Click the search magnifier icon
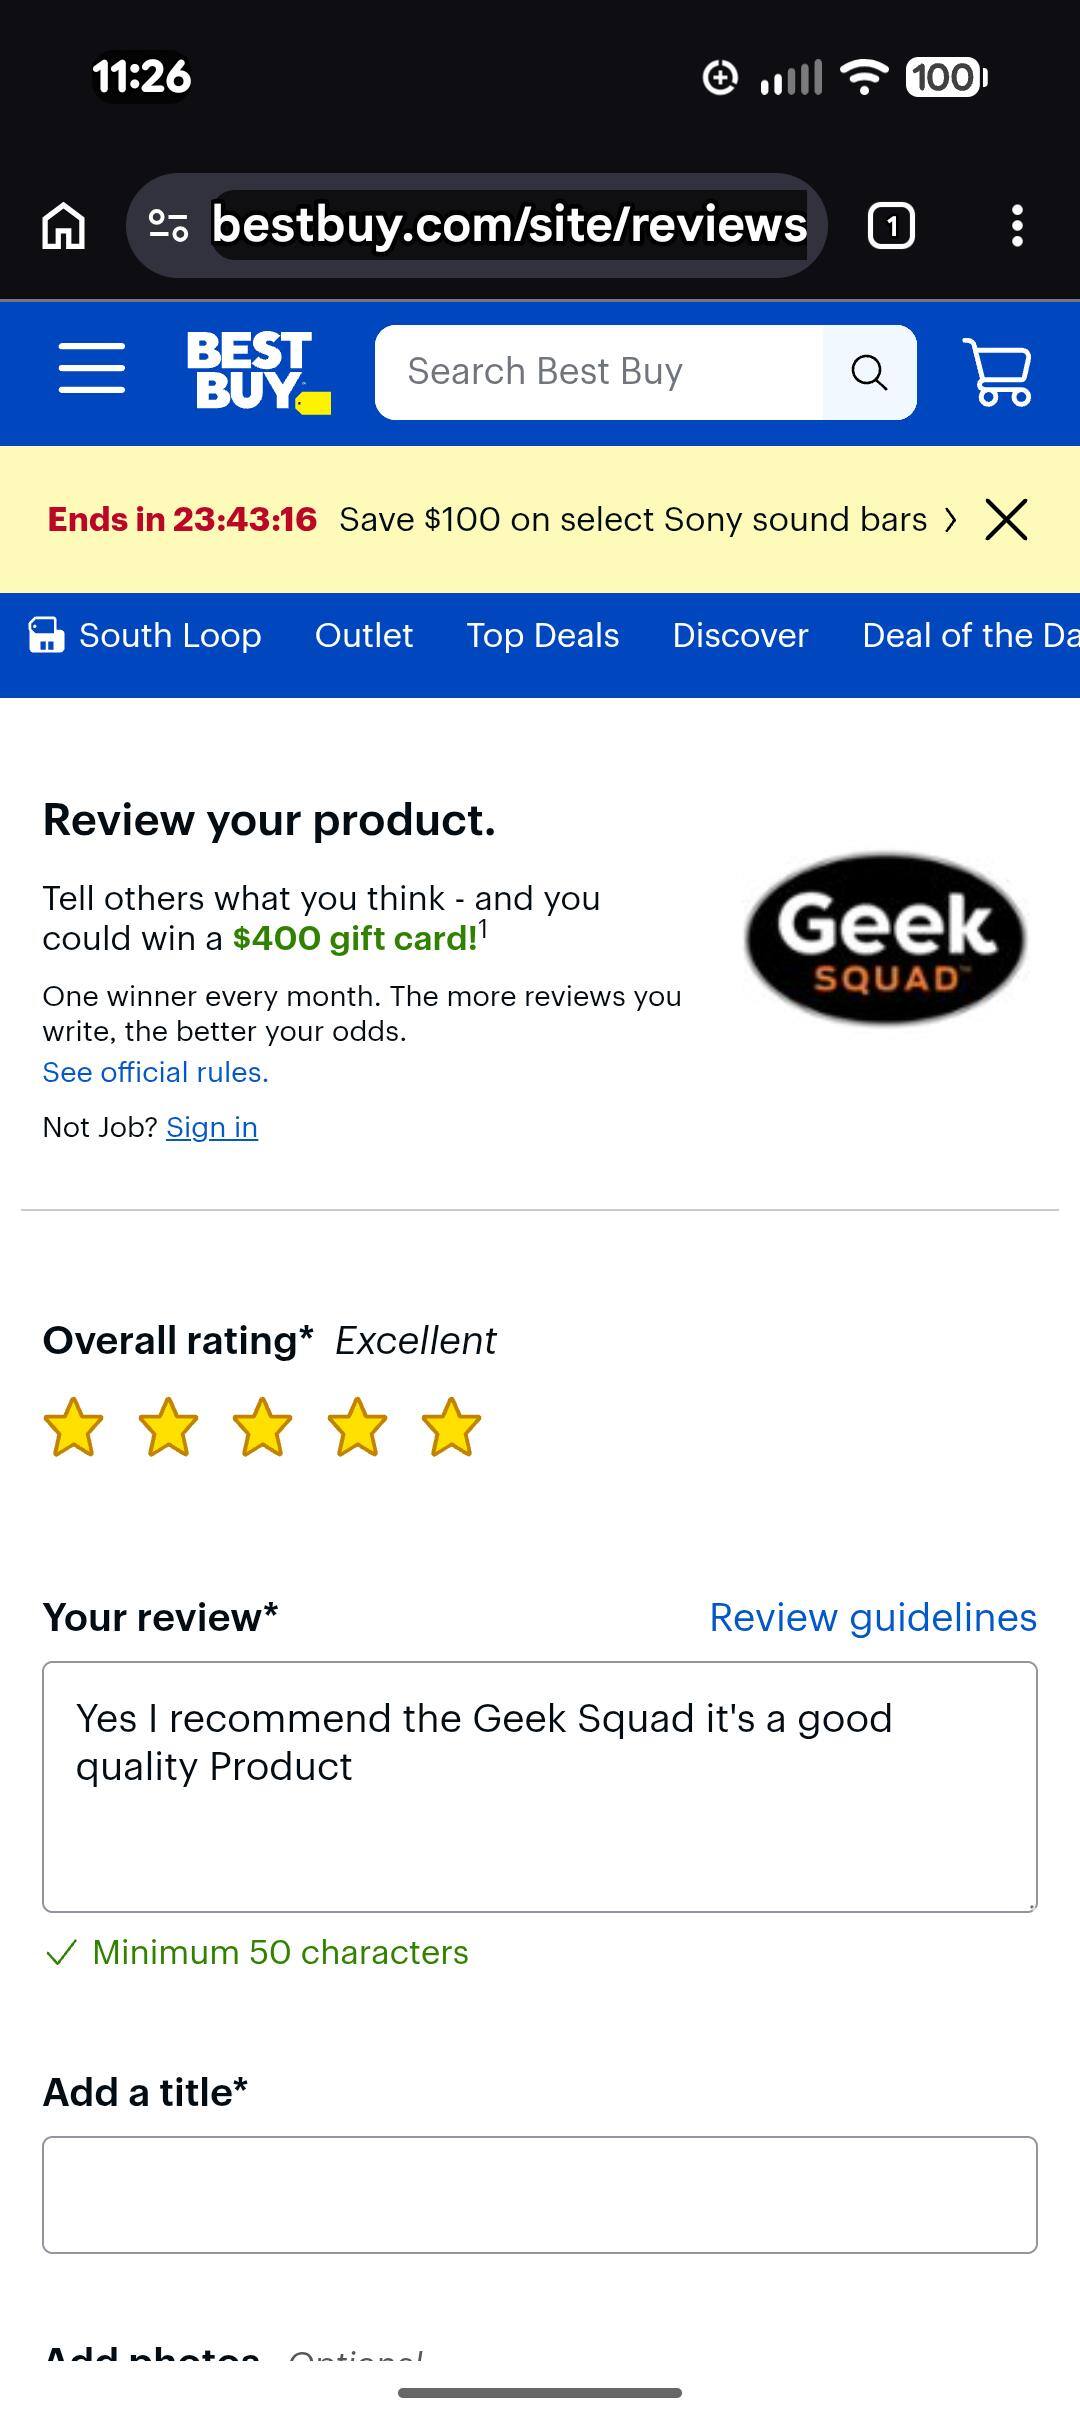This screenshot has height=2424, width=1080. click(868, 372)
